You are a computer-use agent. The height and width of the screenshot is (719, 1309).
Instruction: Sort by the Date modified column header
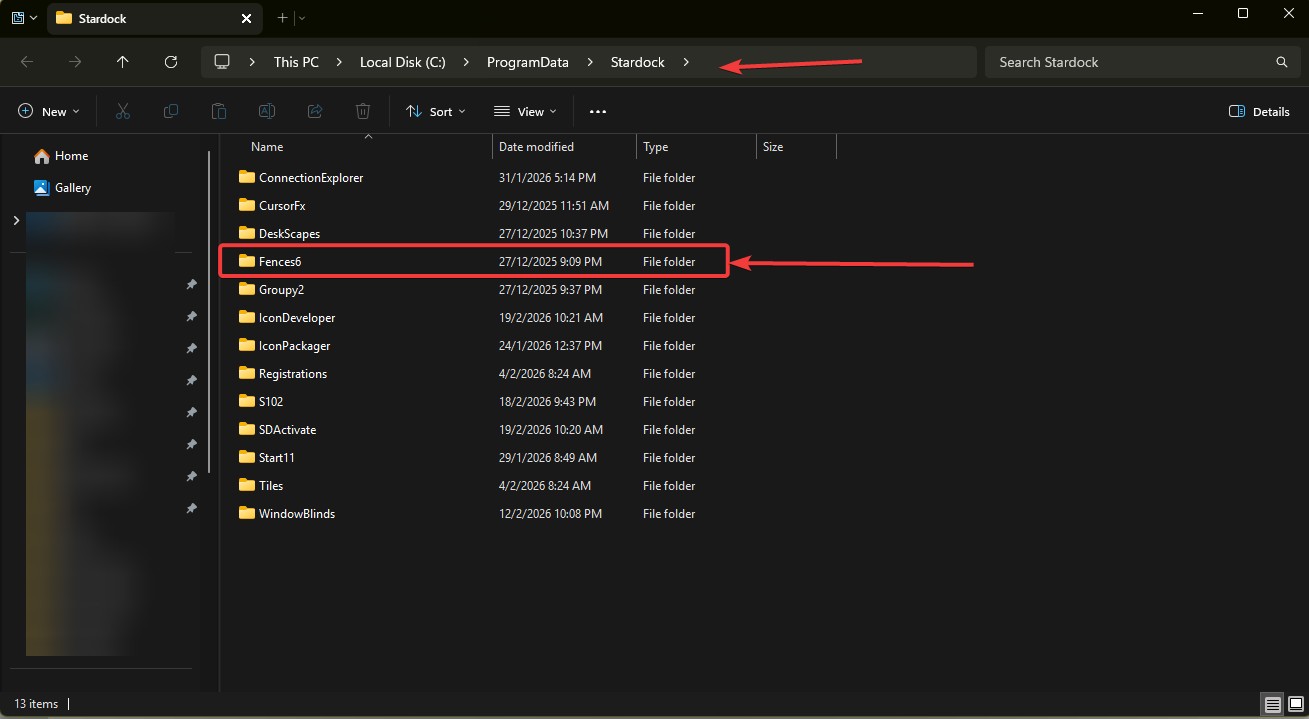[x=537, y=147]
